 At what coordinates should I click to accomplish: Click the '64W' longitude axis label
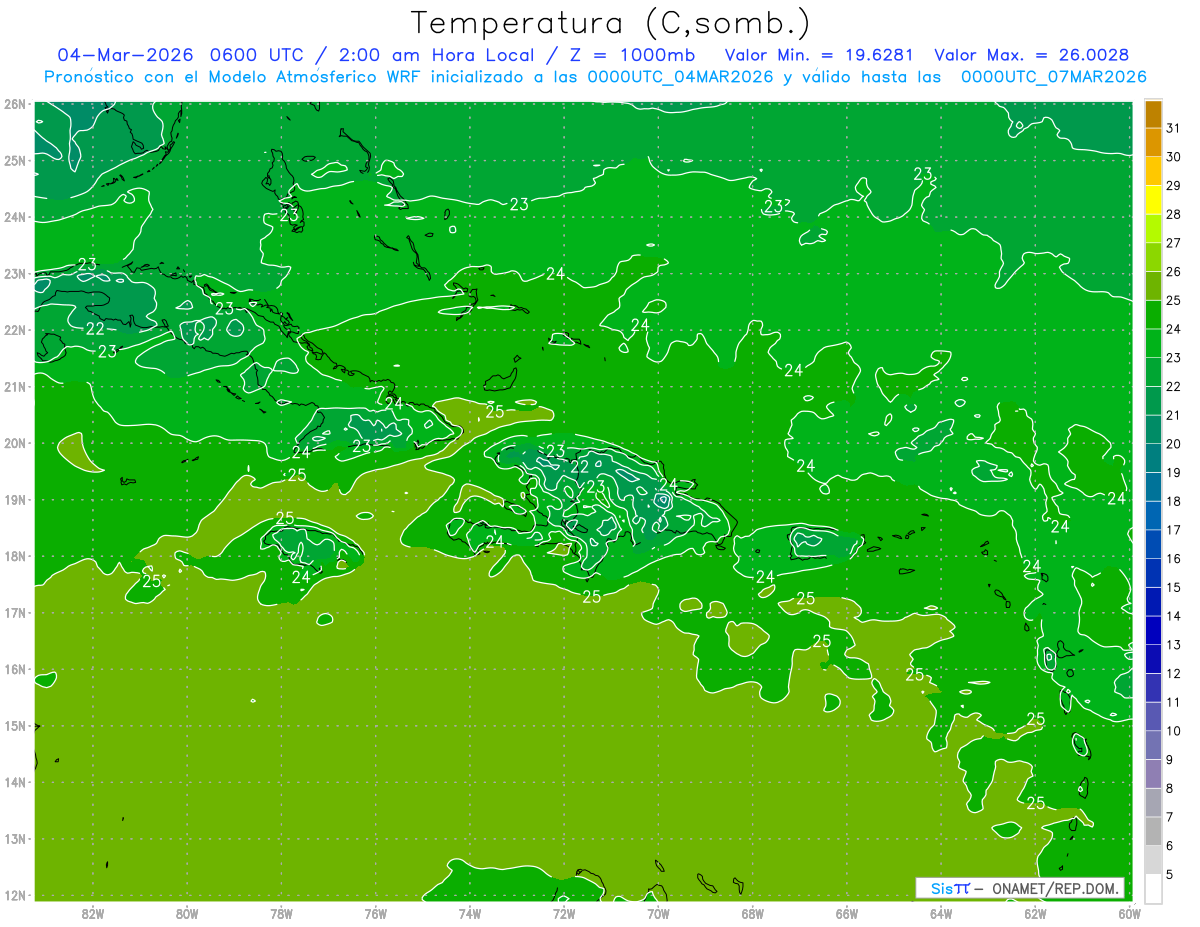click(940, 913)
